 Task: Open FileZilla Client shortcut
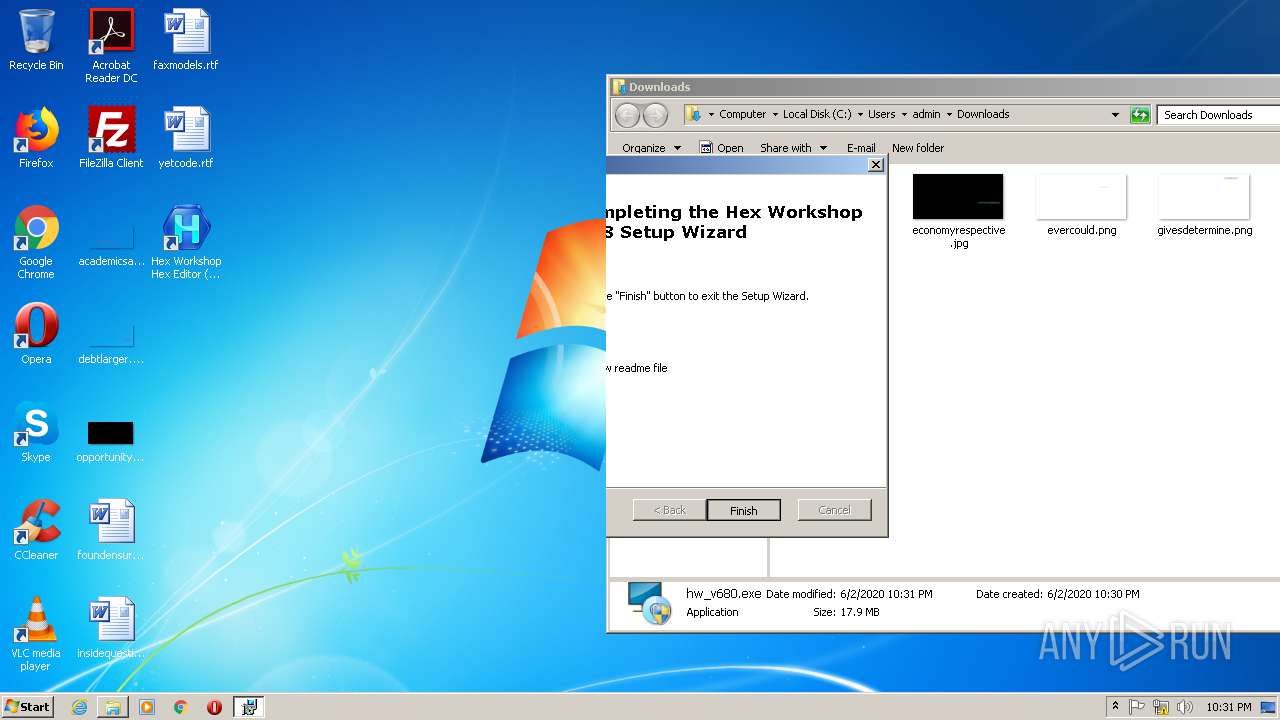click(111, 138)
